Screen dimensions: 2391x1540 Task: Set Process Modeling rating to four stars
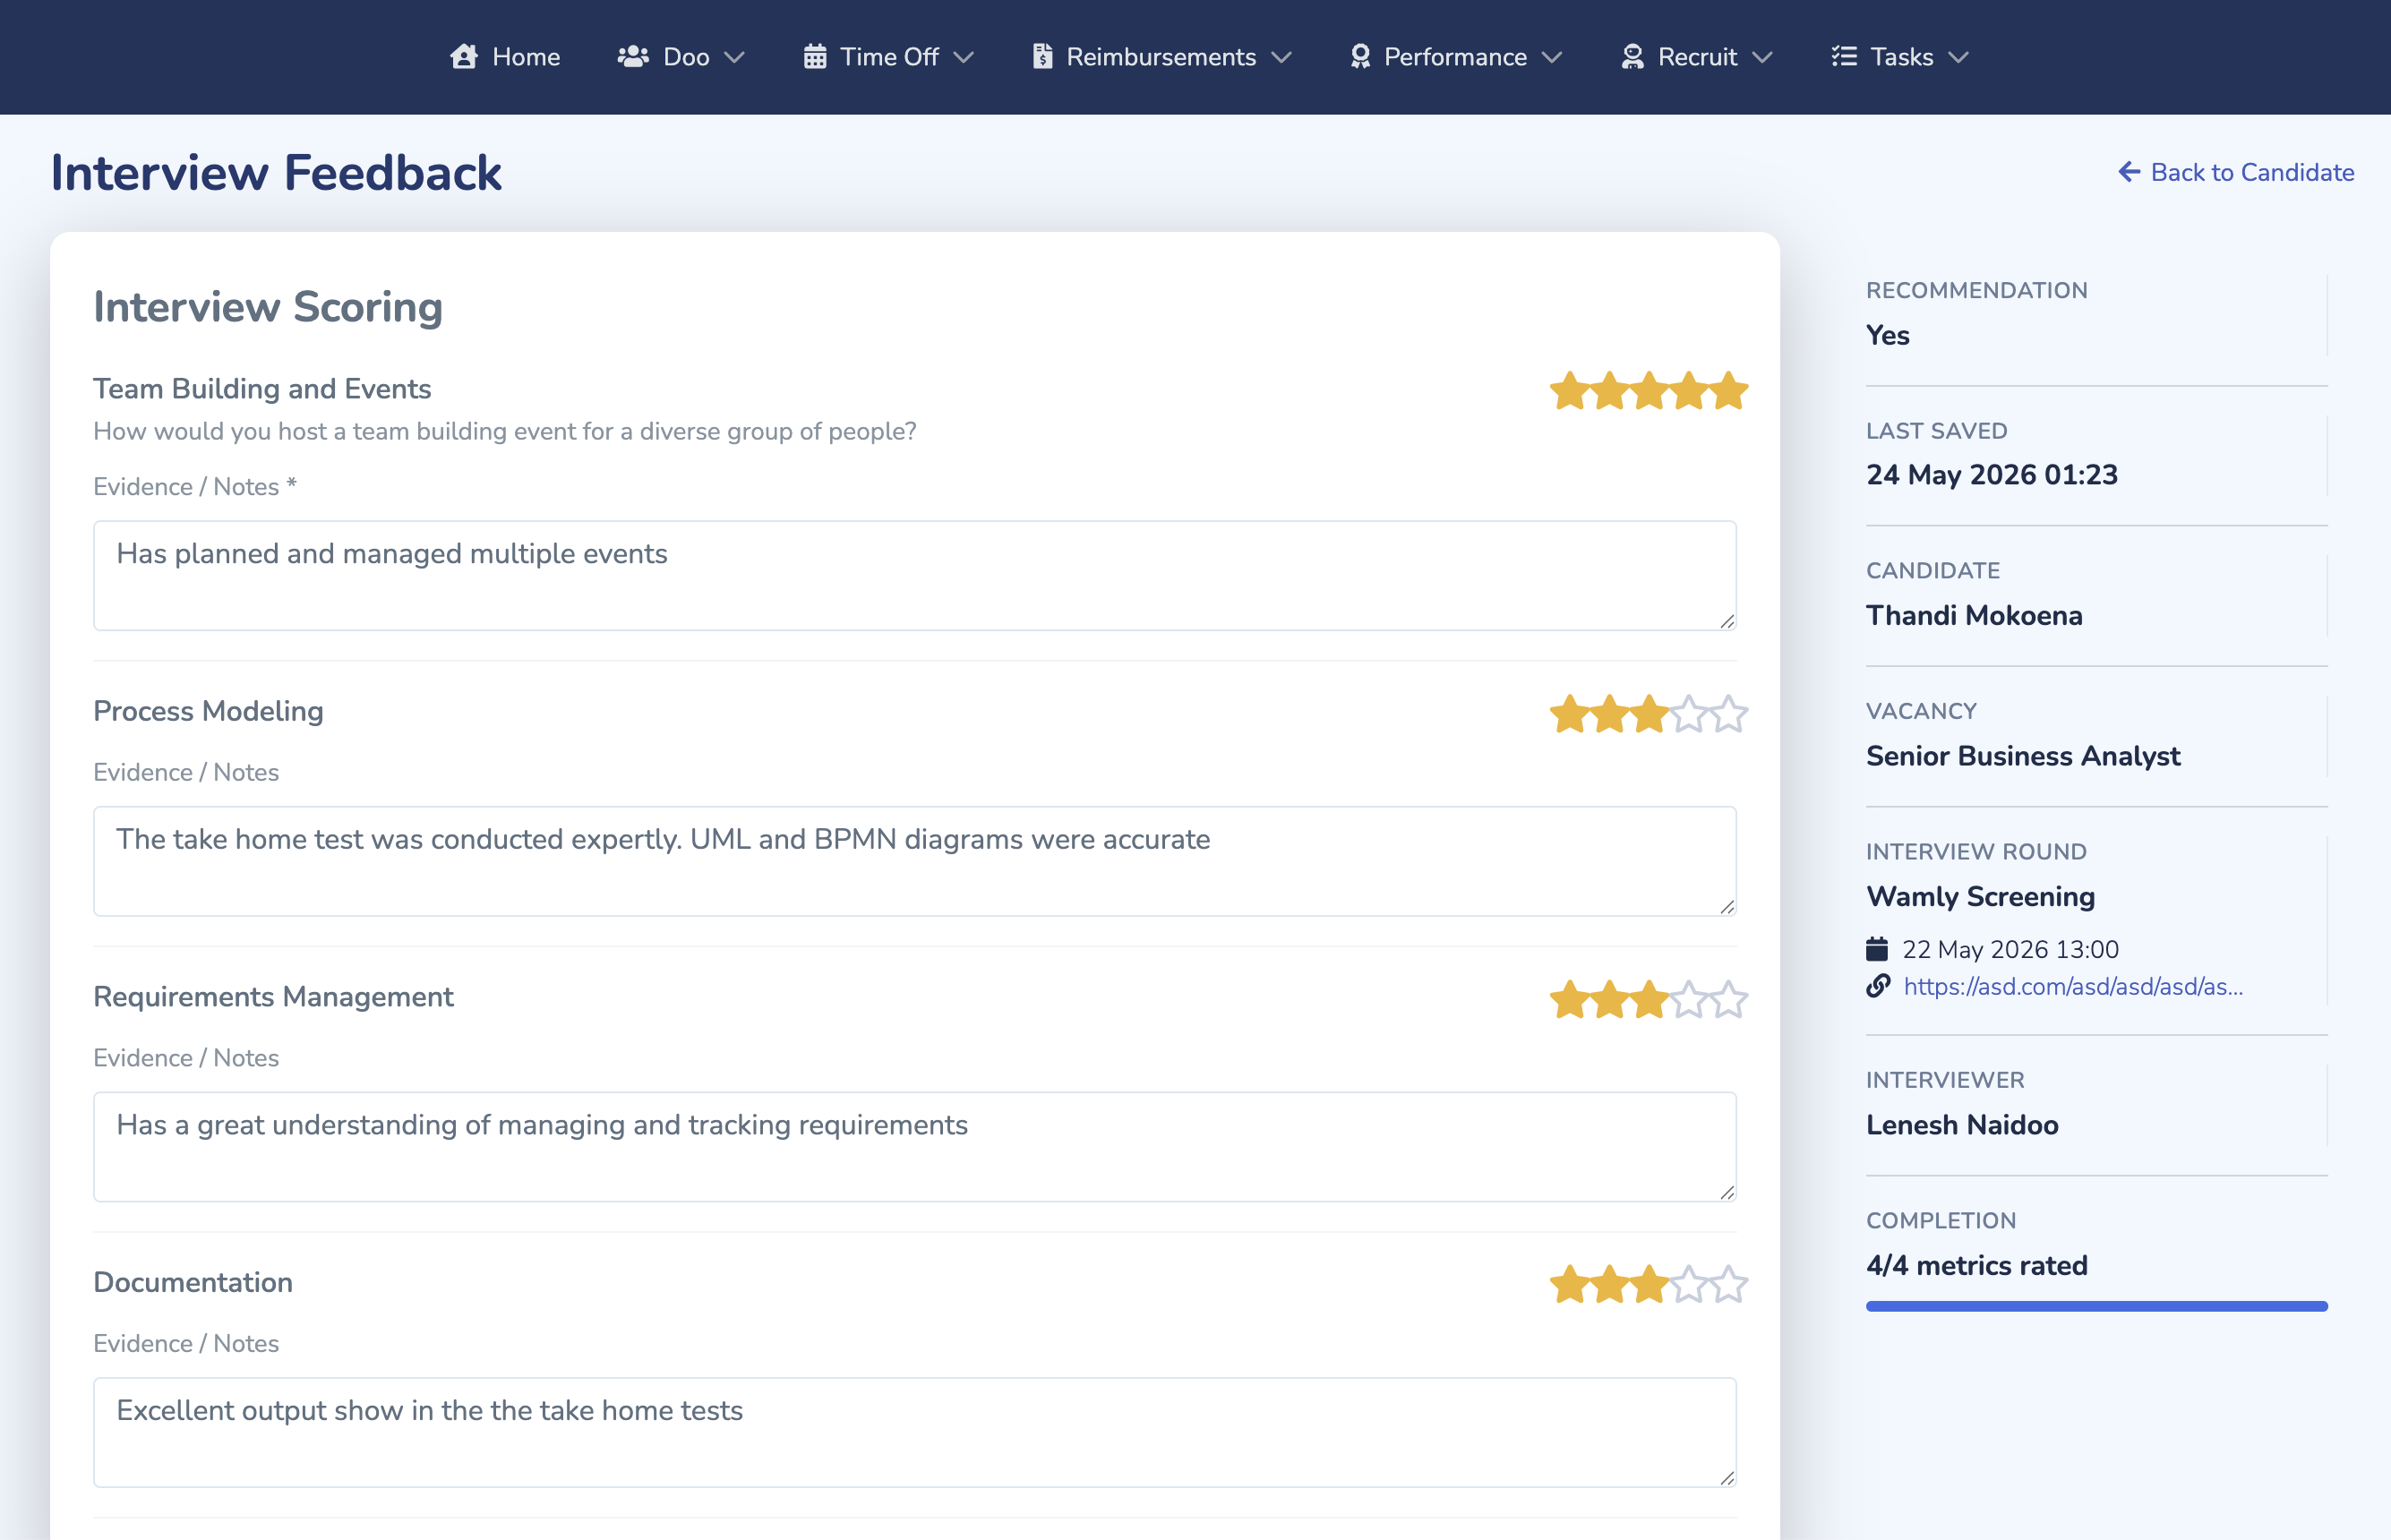coord(1689,714)
